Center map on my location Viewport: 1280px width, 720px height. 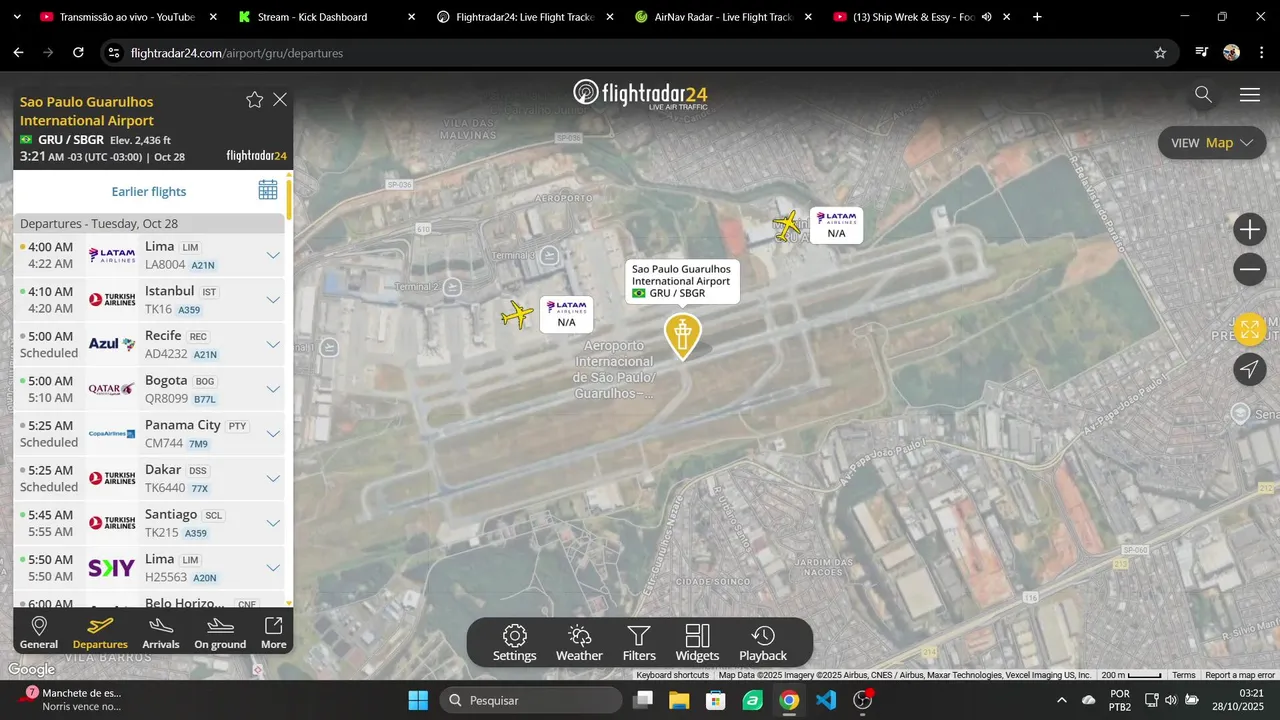(x=1250, y=370)
